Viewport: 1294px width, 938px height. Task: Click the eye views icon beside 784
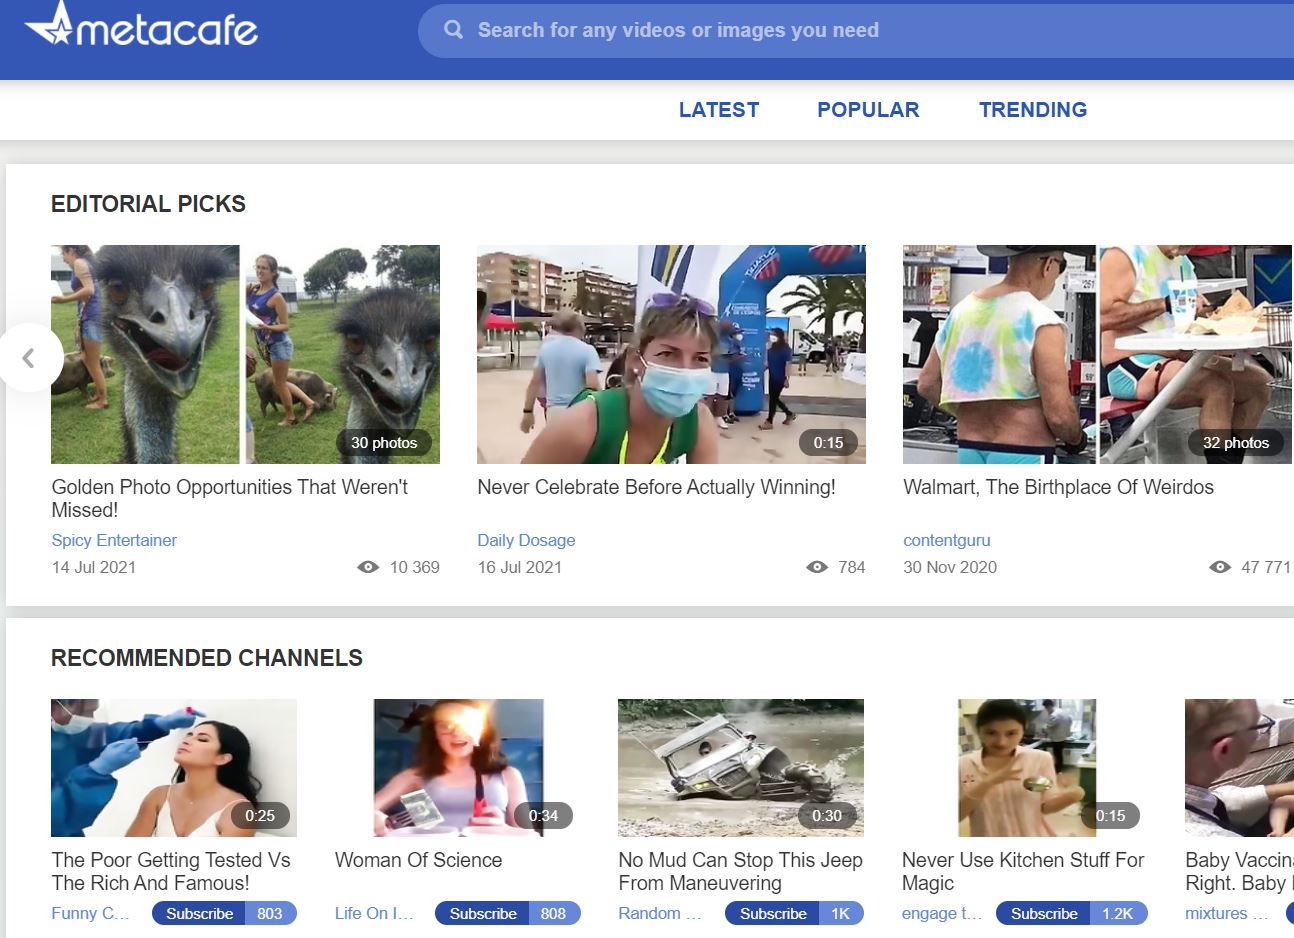(817, 567)
